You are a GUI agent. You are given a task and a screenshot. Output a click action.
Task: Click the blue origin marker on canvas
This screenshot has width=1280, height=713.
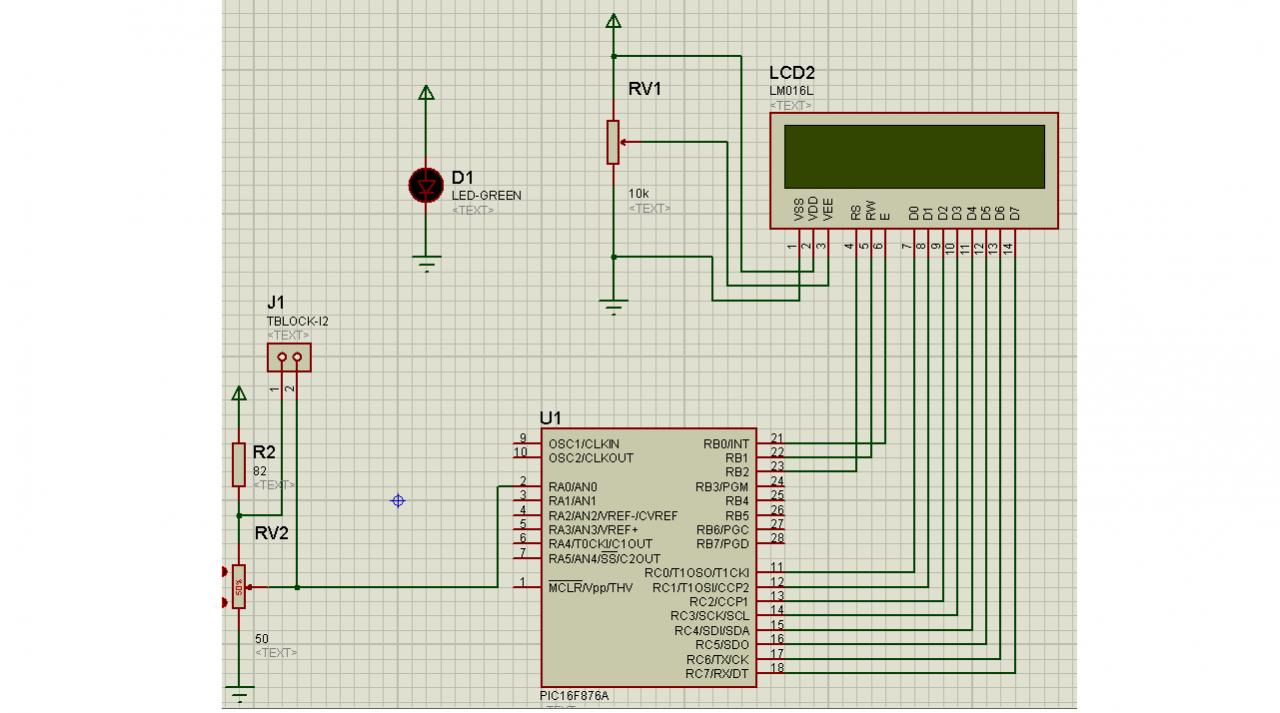coord(398,500)
